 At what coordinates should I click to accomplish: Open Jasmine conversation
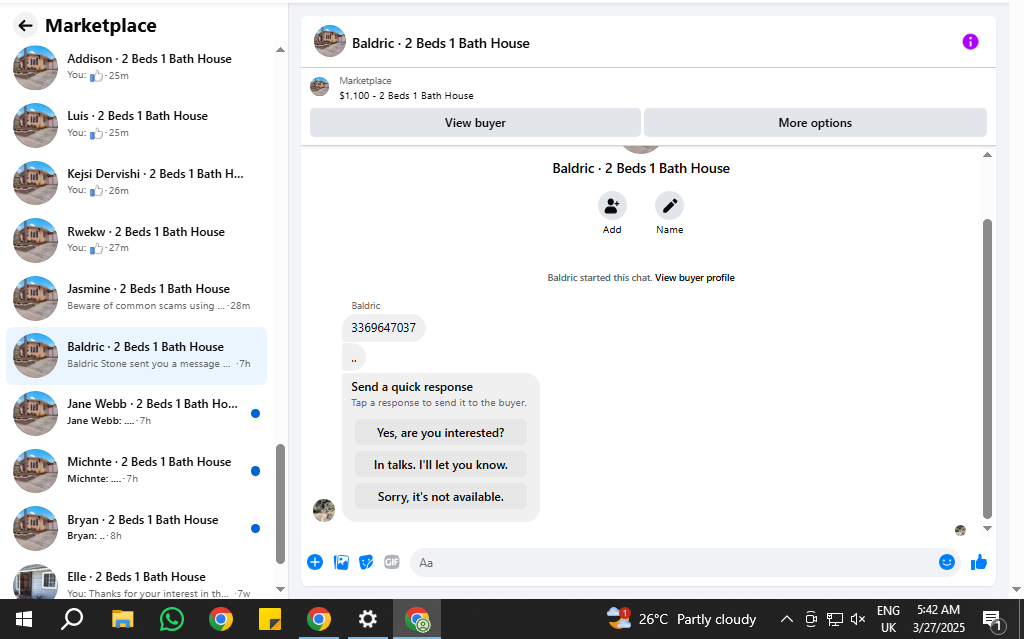coord(136,297)
